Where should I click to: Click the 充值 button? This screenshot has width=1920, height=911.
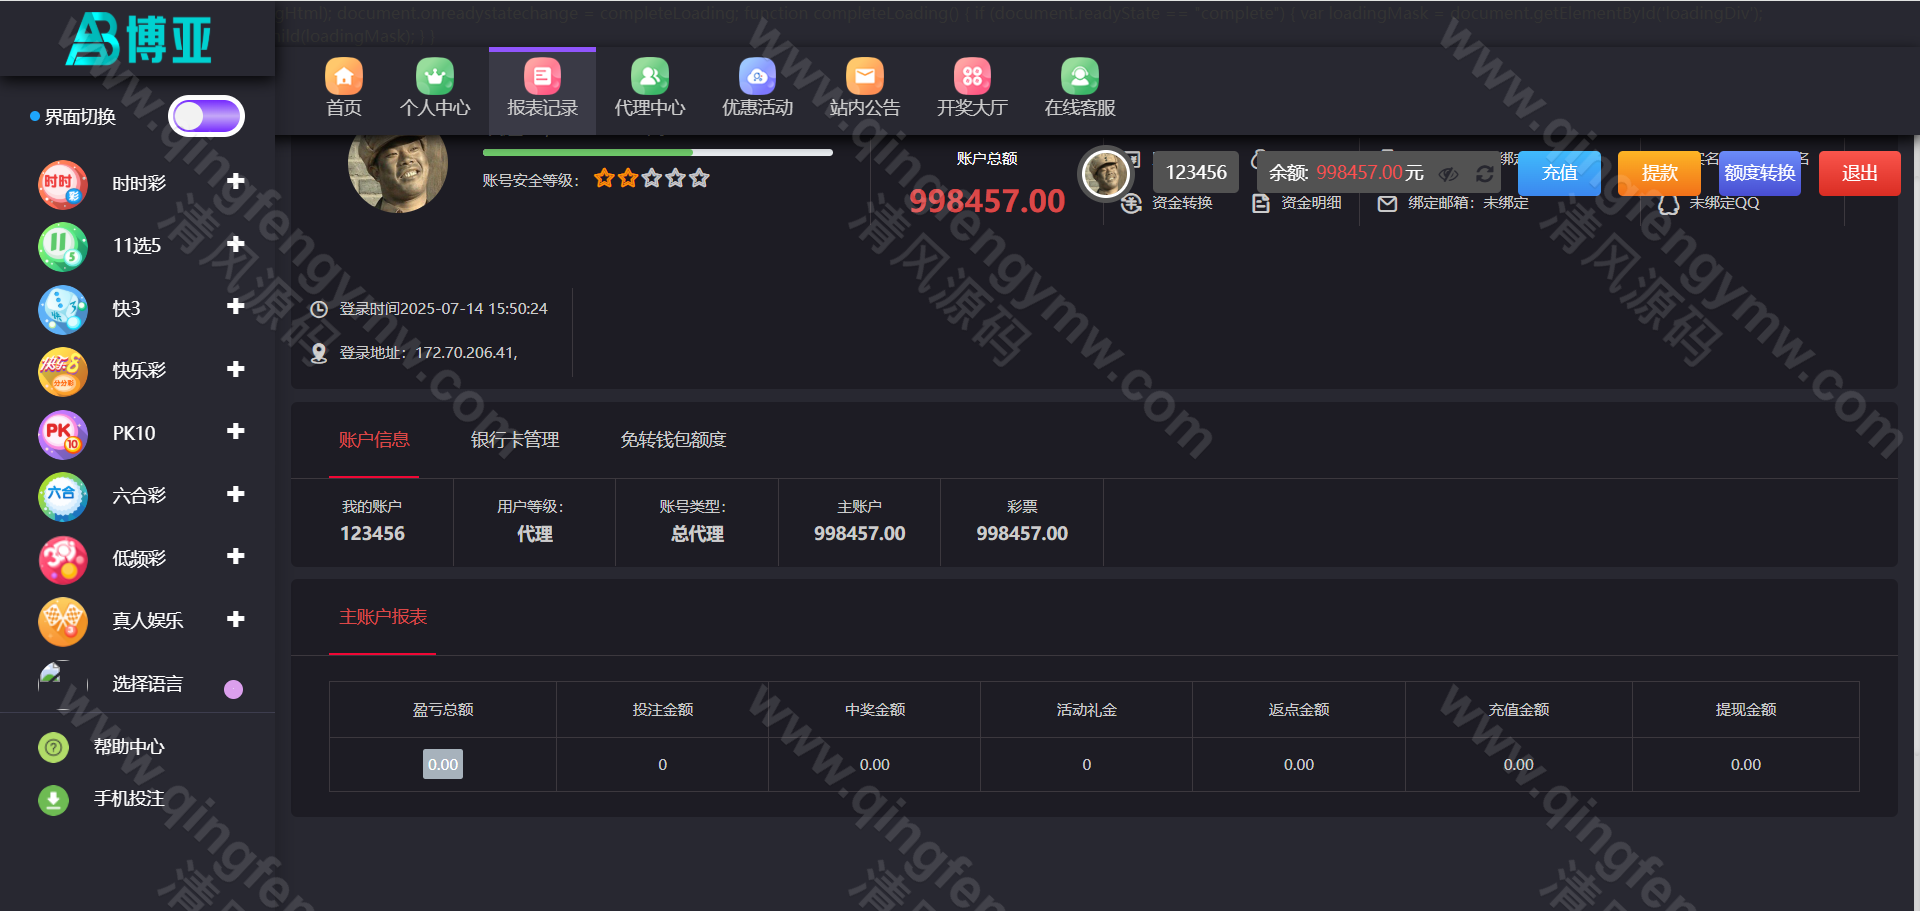(x=1559, y=173)
